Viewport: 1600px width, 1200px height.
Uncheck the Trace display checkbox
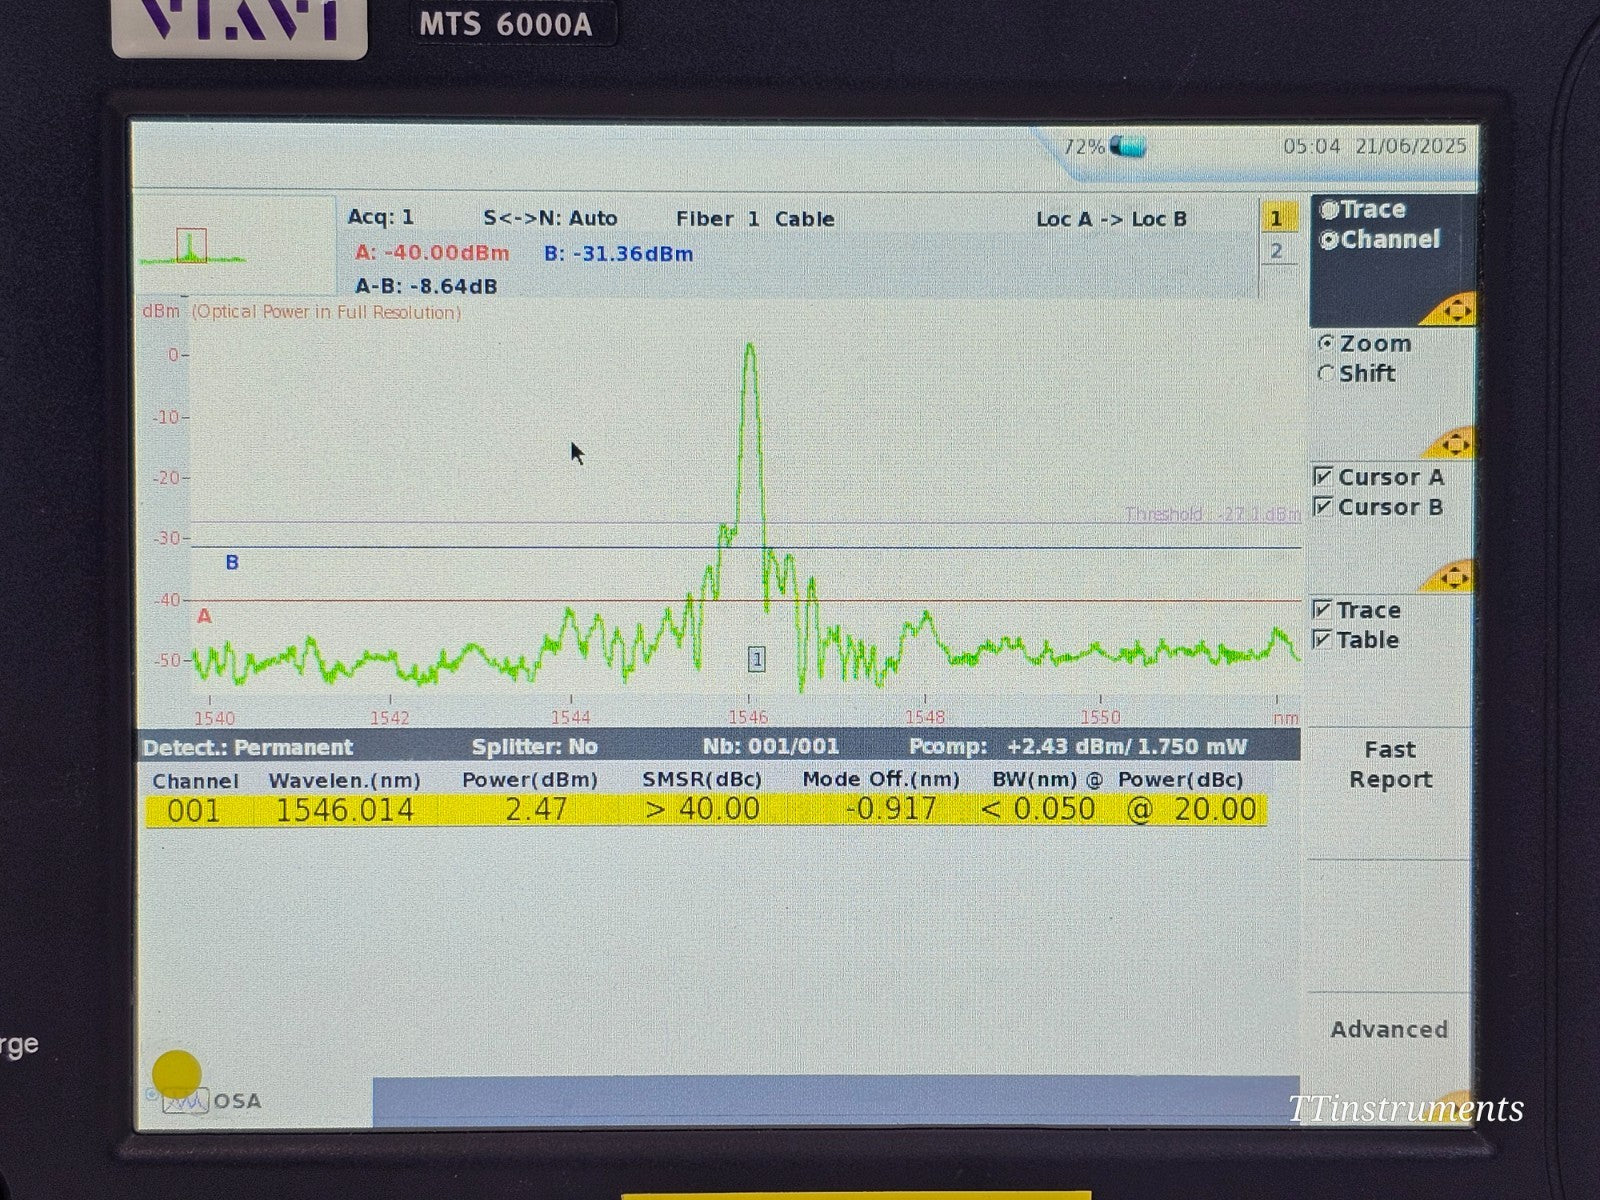coord(1324,610)
